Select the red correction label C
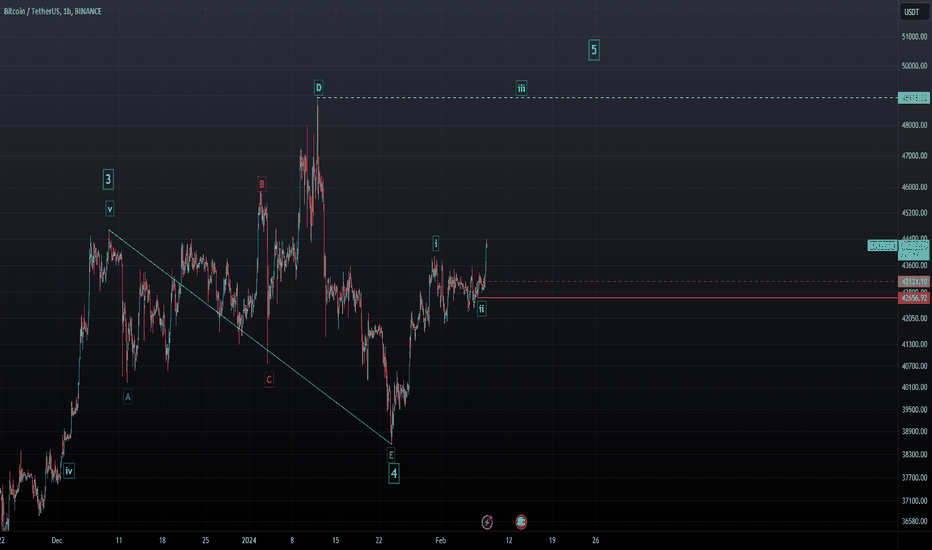 click(269, 379)
